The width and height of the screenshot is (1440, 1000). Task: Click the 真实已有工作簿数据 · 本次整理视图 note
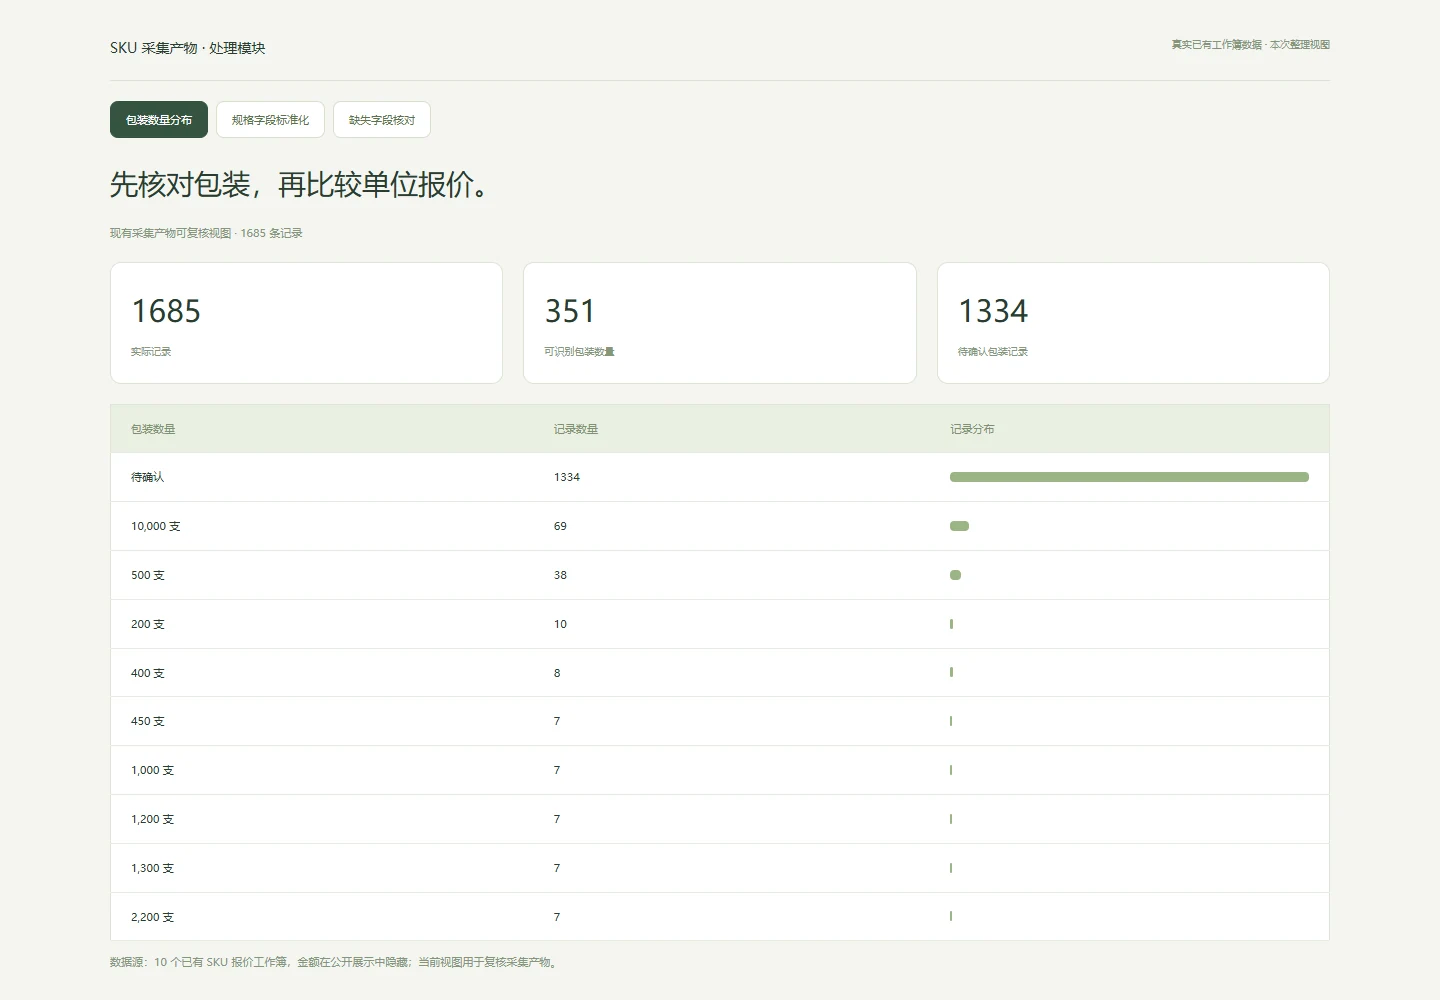pos(1251,45)
